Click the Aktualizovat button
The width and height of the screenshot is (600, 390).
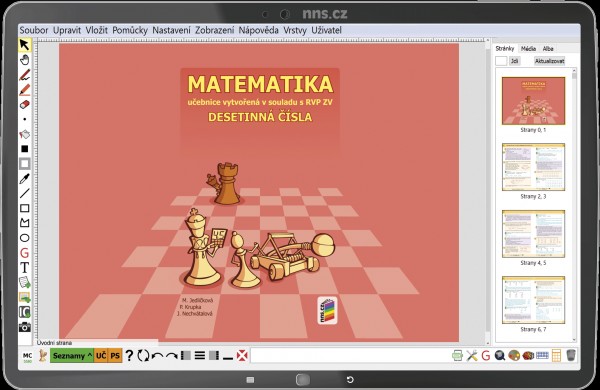tap(549, 61)
